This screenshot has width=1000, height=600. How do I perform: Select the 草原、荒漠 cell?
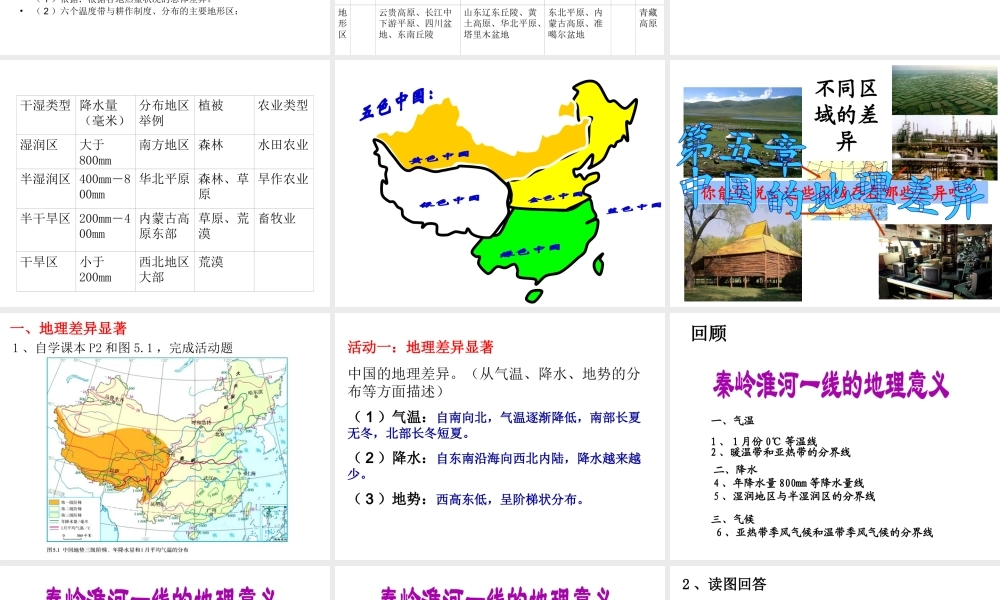[224, 230]
